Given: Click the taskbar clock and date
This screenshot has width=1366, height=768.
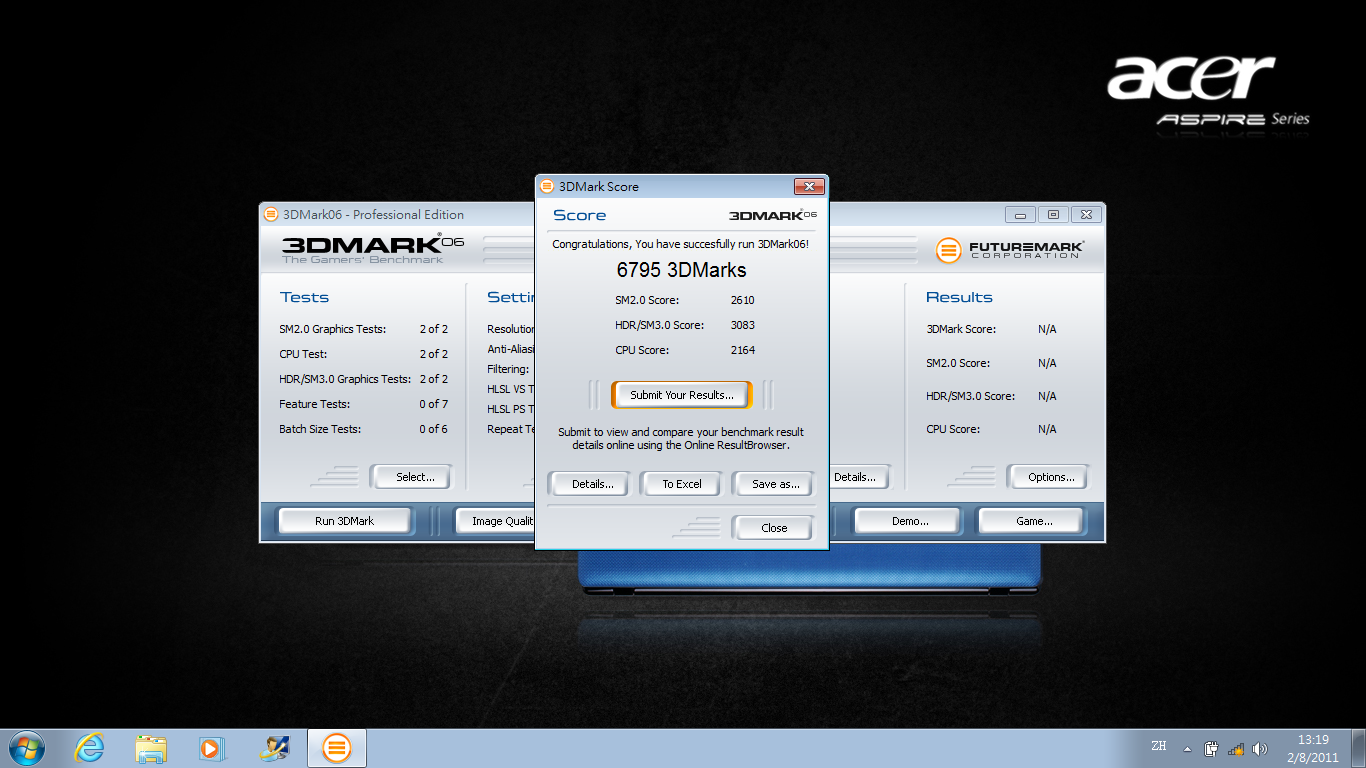Looking at the screenshot, I should point(1312,748).
